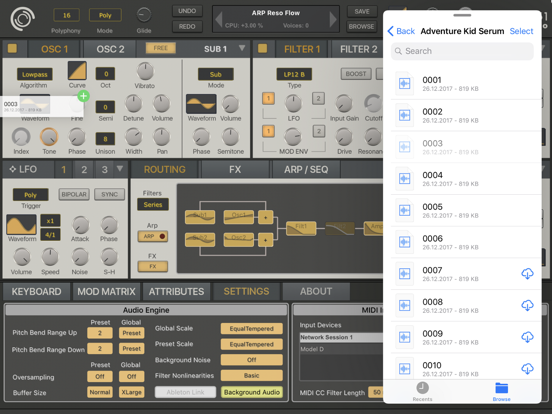
Task: Open the Background Noise Off dropdown
Action: (x=252, y=360)
